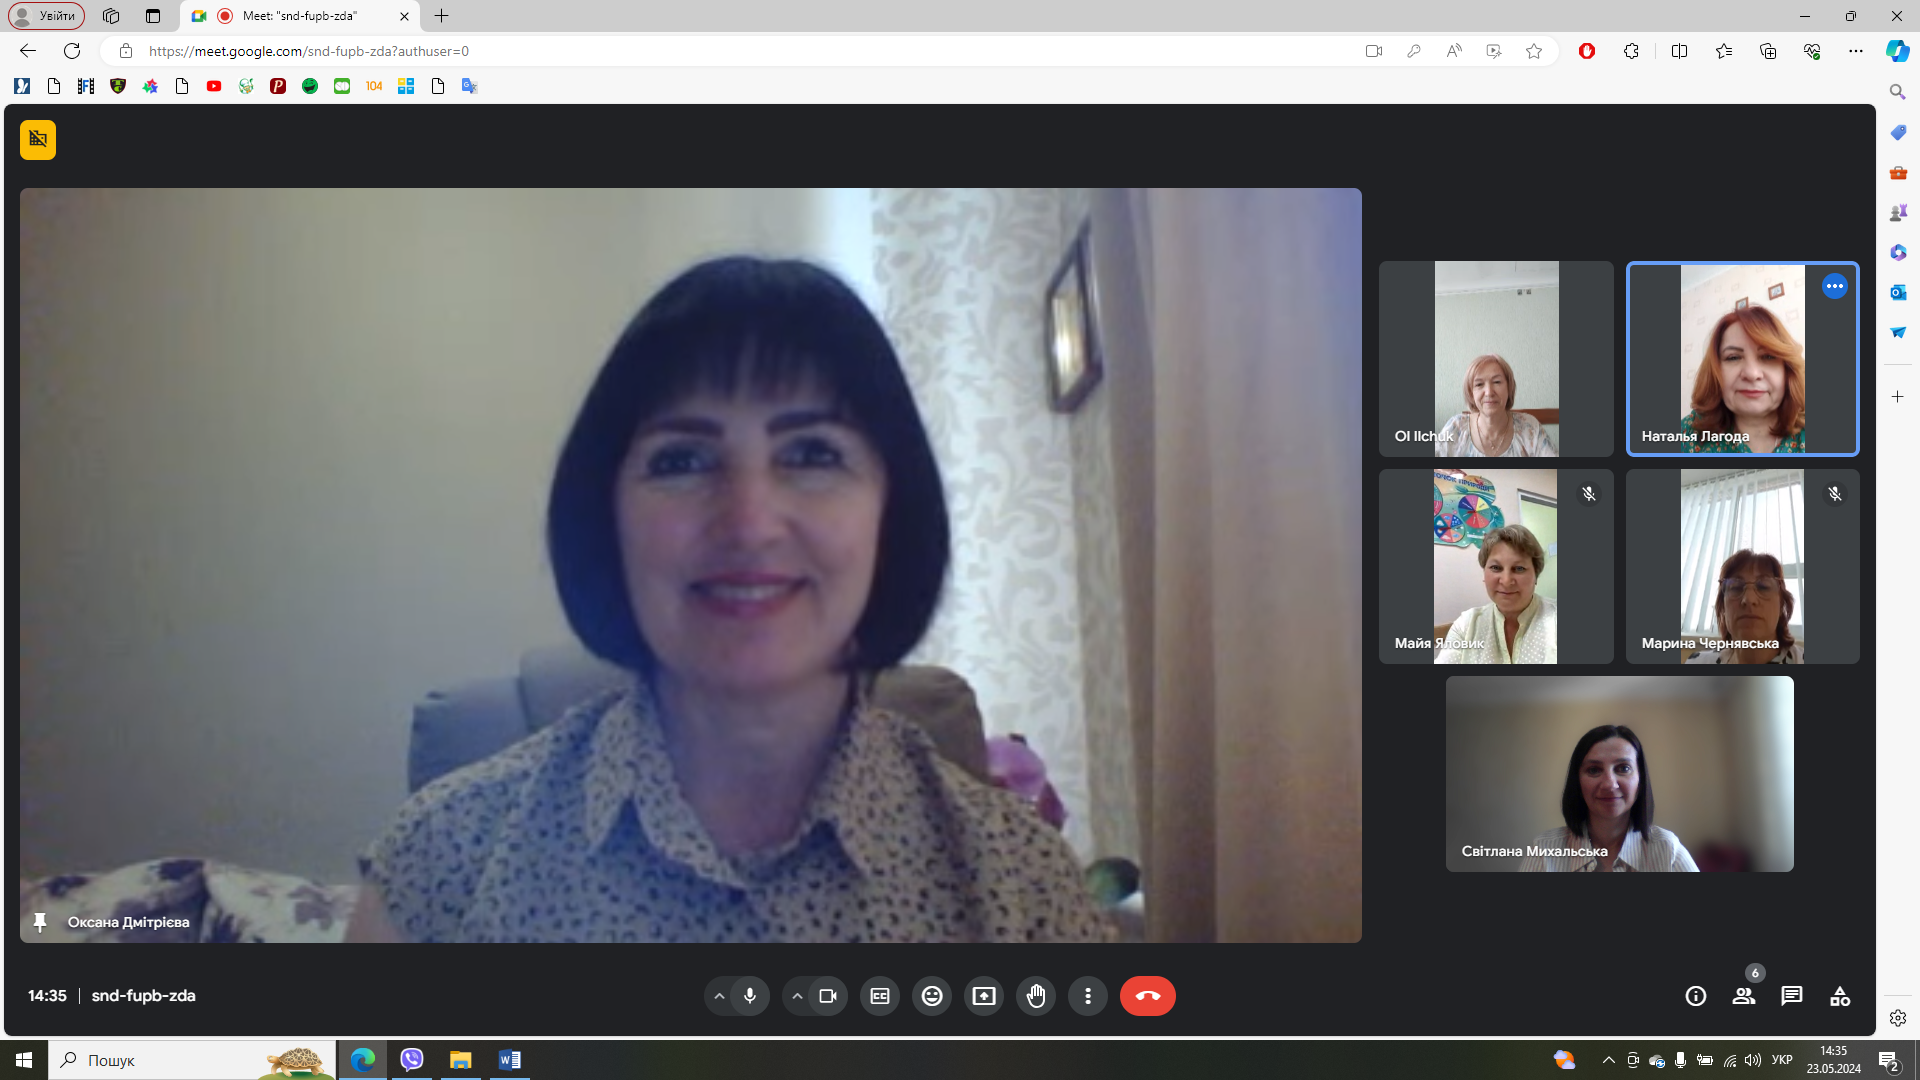This screenshot has height=1080, width=1920.
Task: Turn off the camera toggle
Action: [x=828, y=996]
